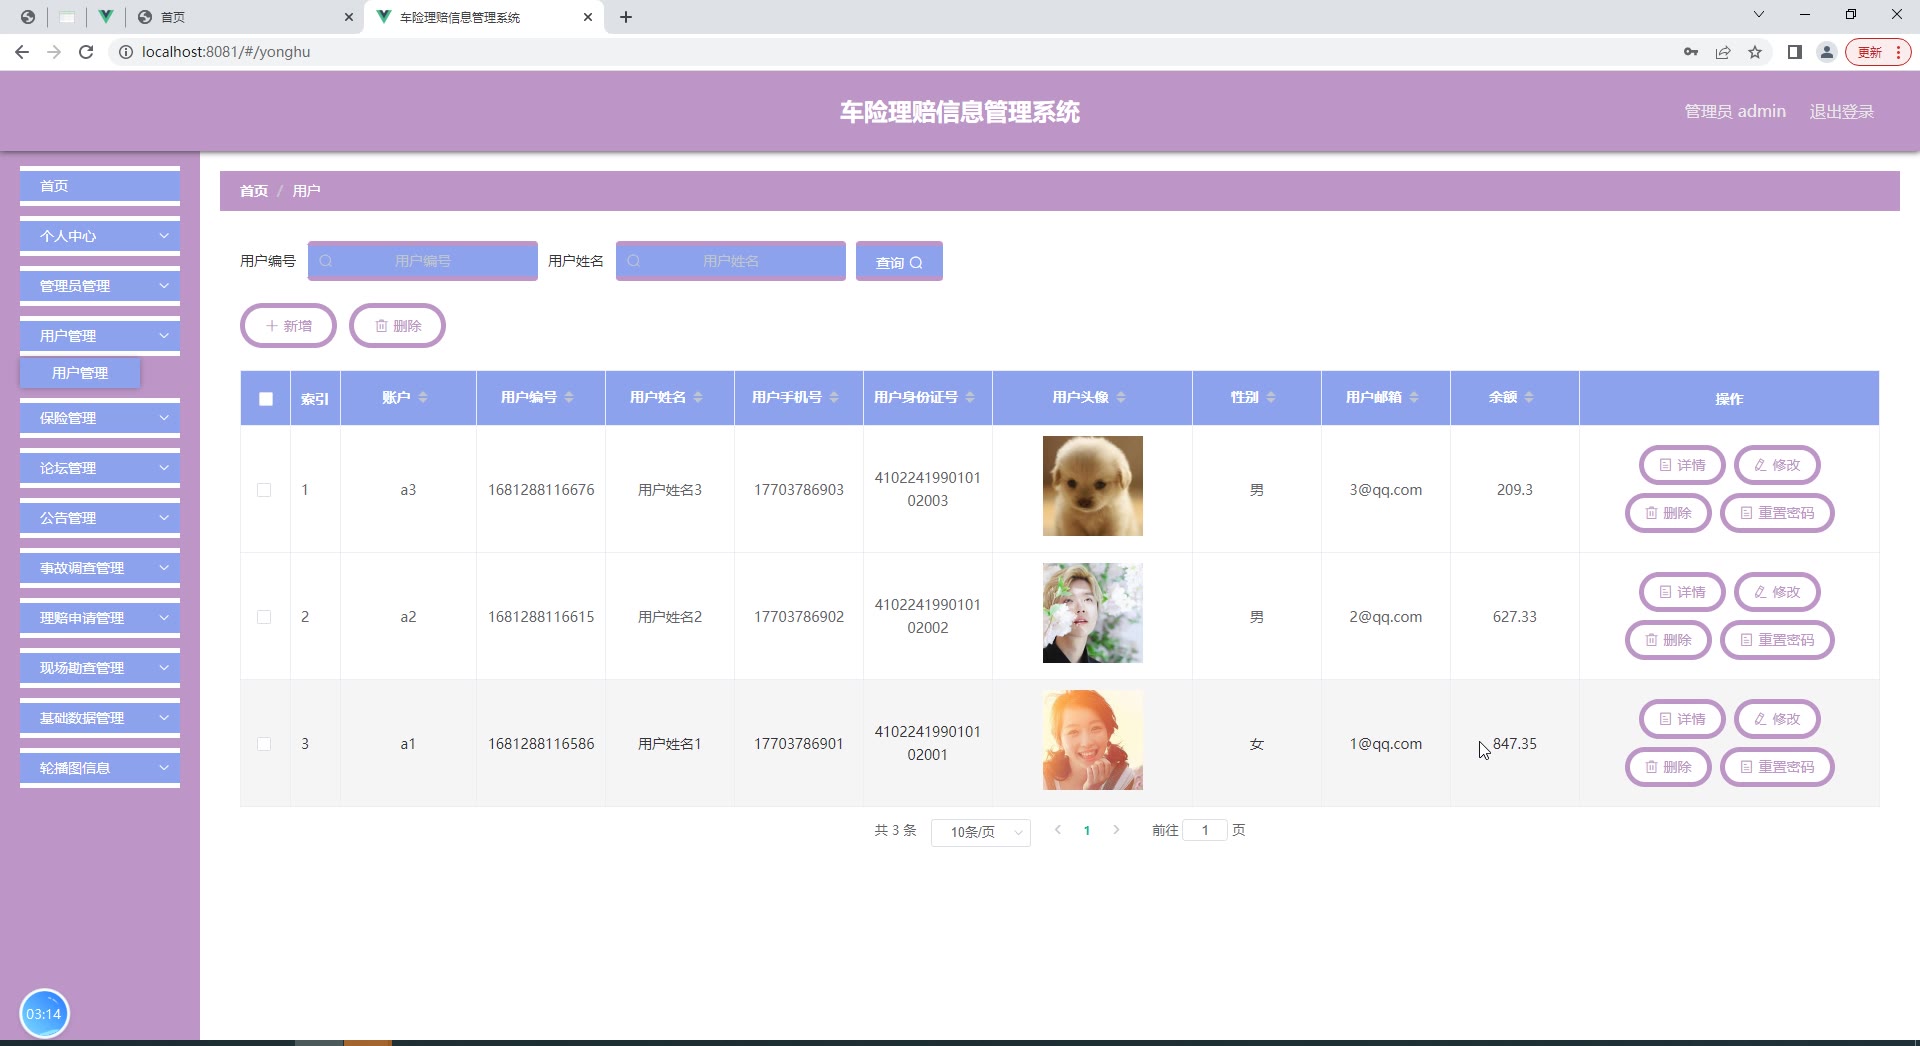Expand the 公告管理 sidebar menu
The height and width of the screenshot is (1046, 1920).
[100, 518]
